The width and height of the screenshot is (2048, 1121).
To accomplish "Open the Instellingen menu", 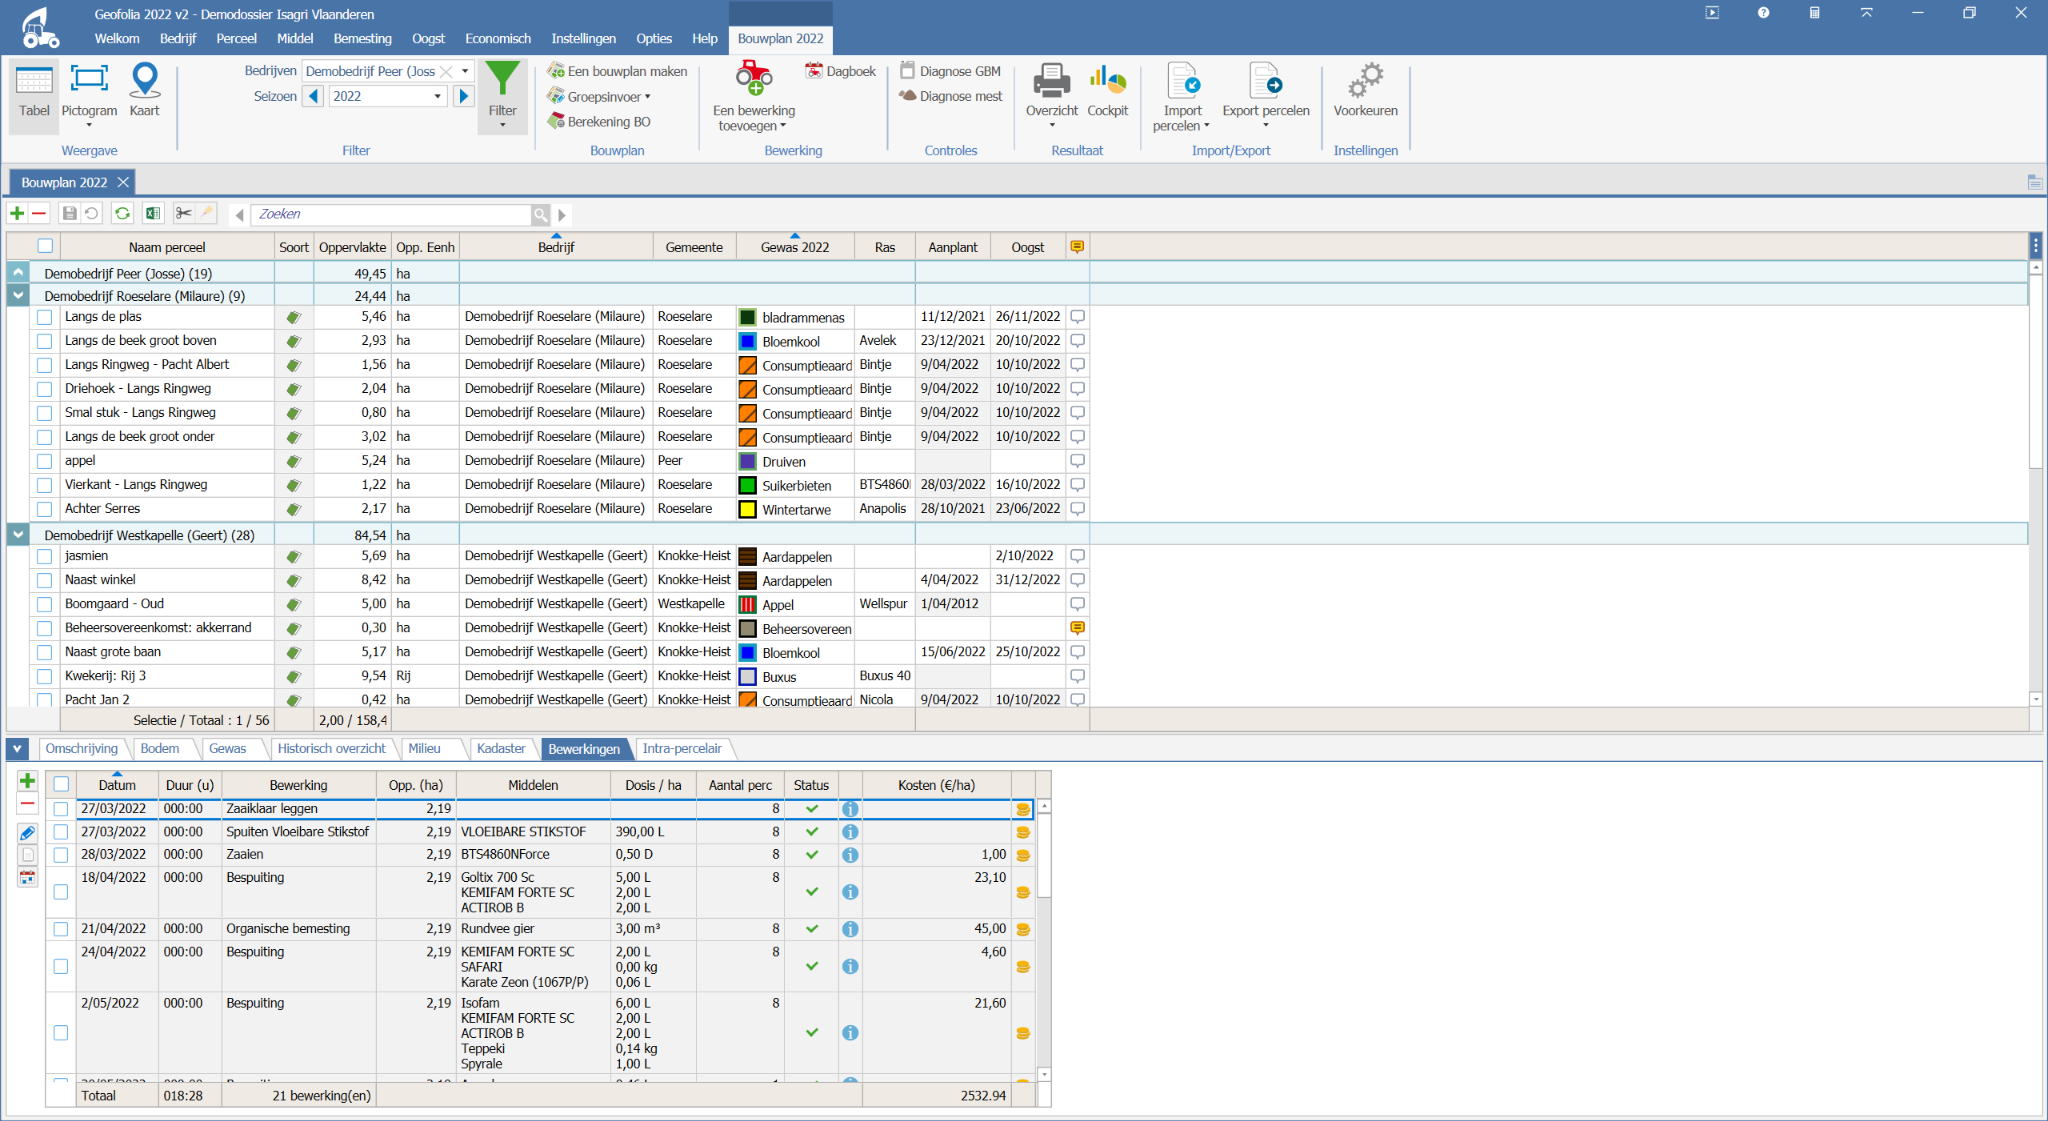I will 583,38.
